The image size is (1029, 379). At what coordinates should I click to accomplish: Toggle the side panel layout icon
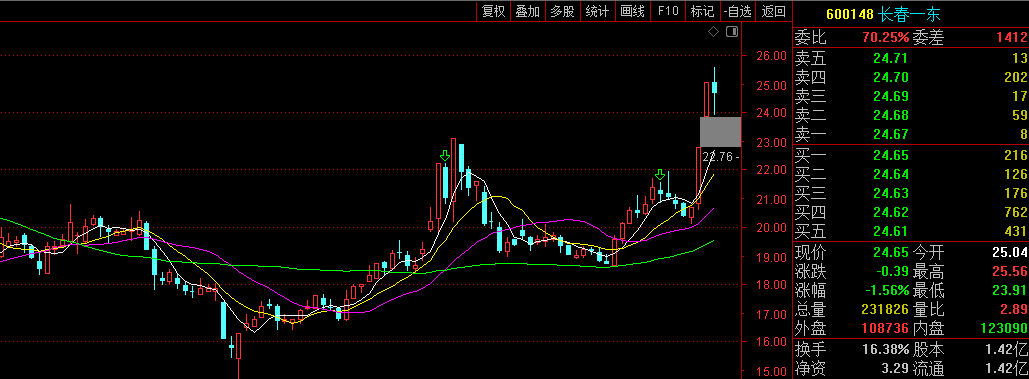(x=732, y=31)
